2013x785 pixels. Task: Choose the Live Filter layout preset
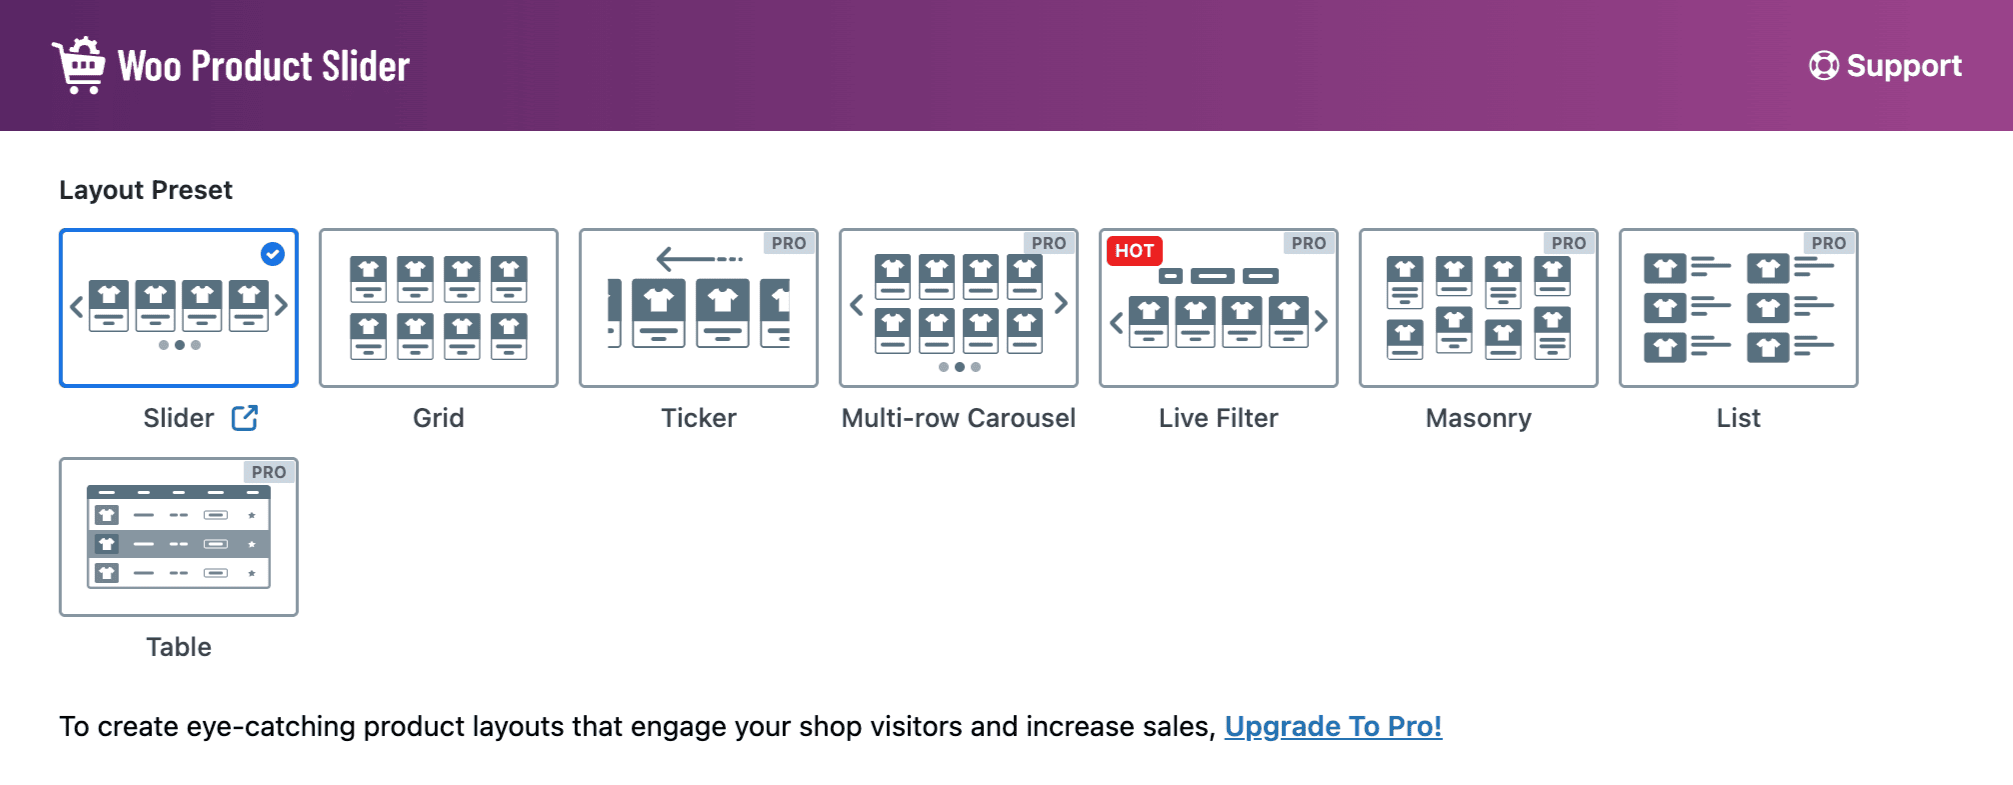(x=1218, y=308)
